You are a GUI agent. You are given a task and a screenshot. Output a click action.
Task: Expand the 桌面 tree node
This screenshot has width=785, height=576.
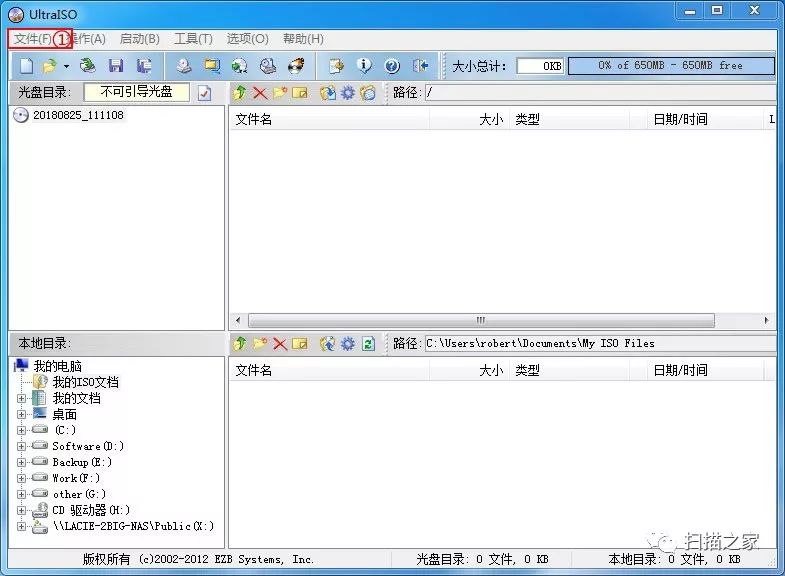point(22,414)
